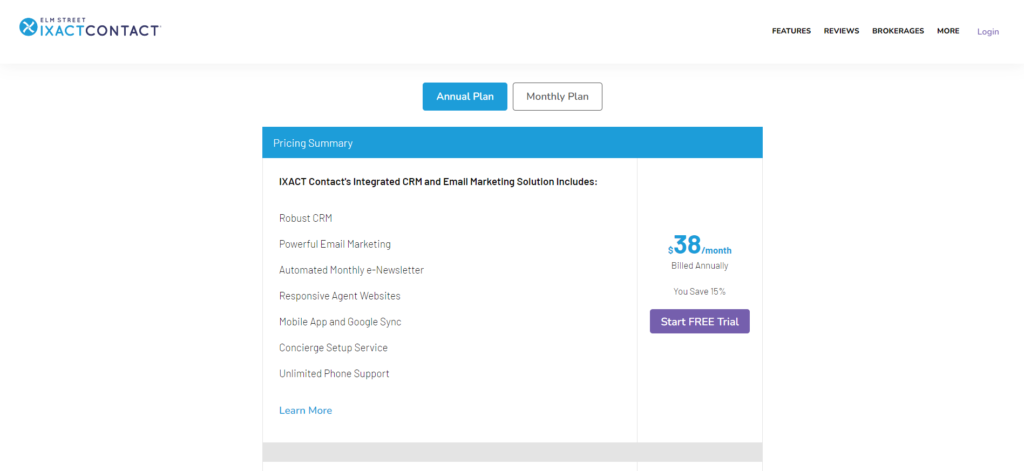
Task: Follow the Learn More link
Action: tap(305, 410)
